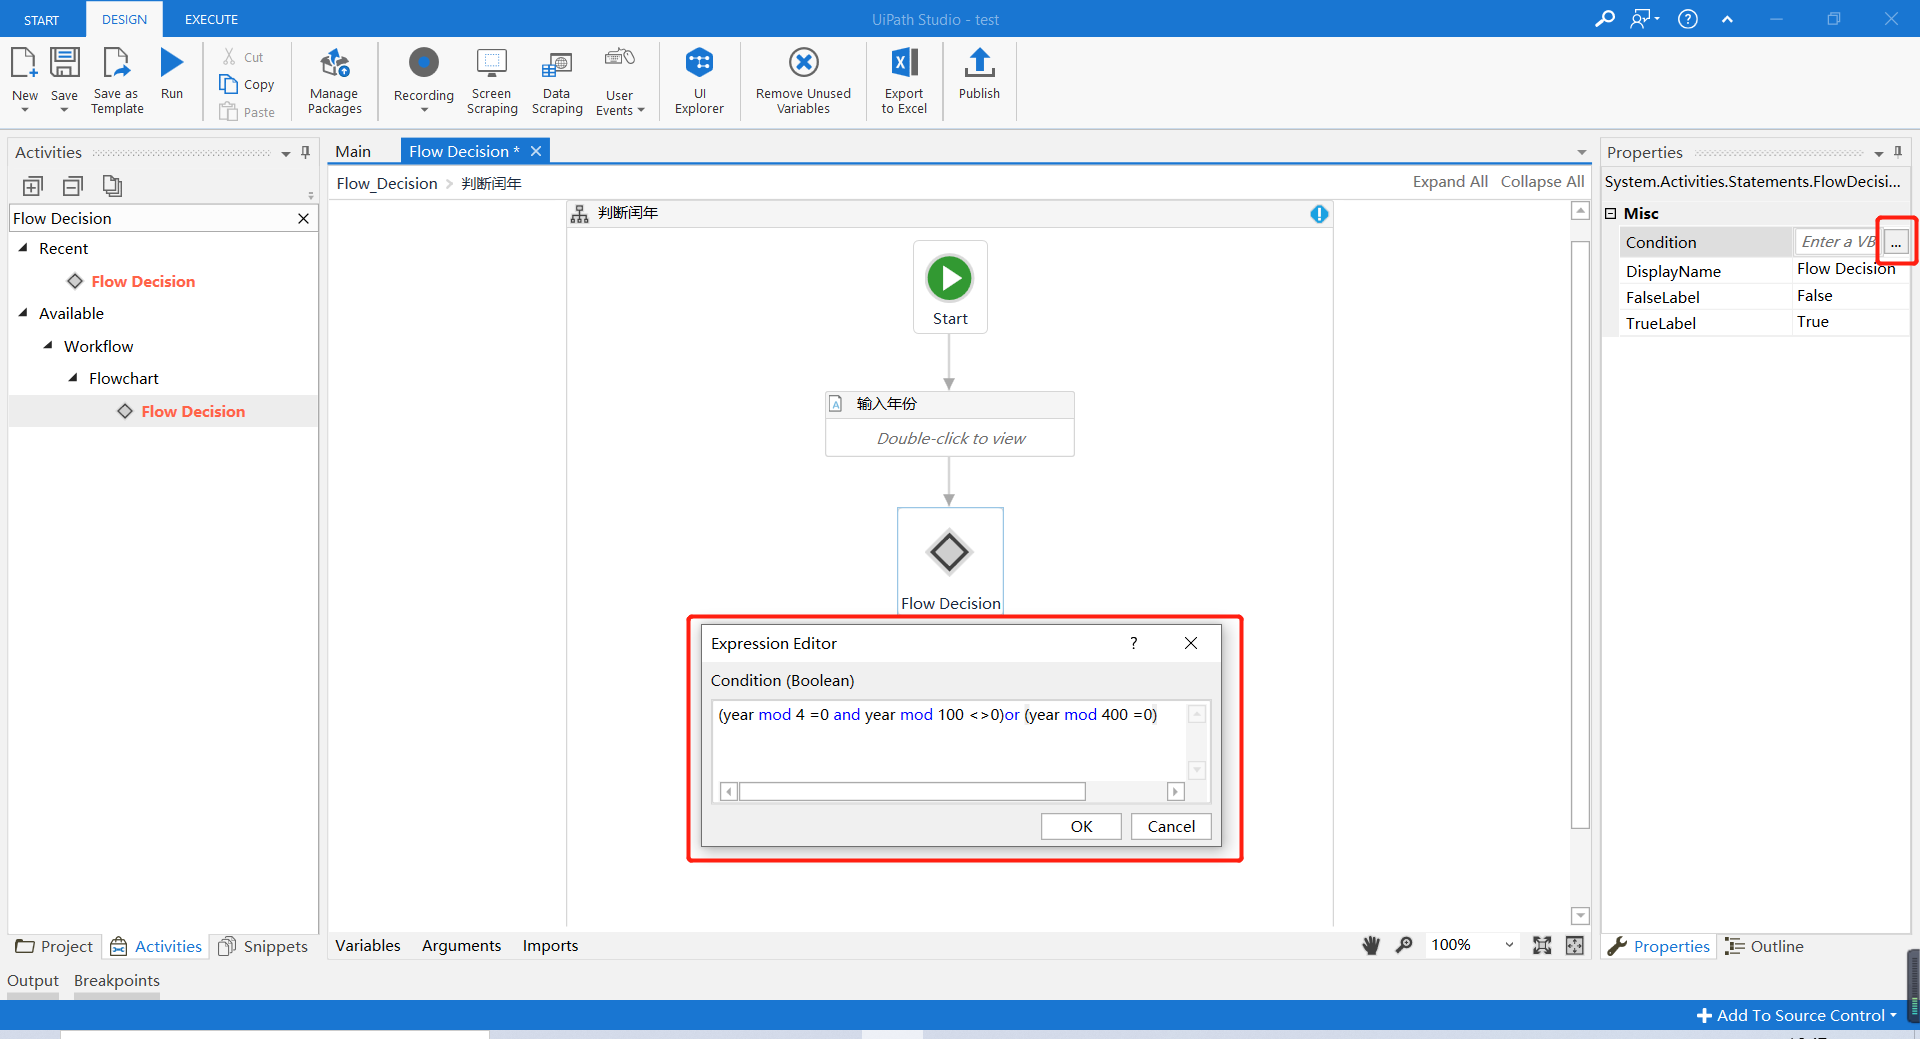The height and width of the screenshot is (1039, 1920).
Task: Export workflow to Excel
Action: tap(903, 80)
